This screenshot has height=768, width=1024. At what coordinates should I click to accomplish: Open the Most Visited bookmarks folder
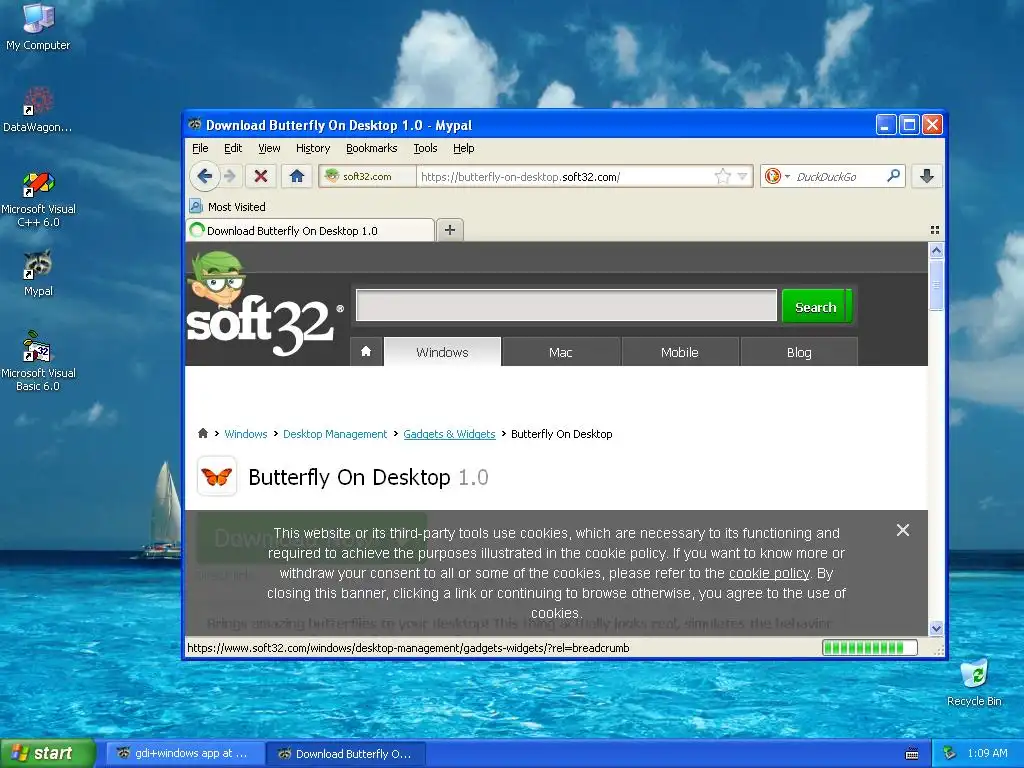coord(227,206)
